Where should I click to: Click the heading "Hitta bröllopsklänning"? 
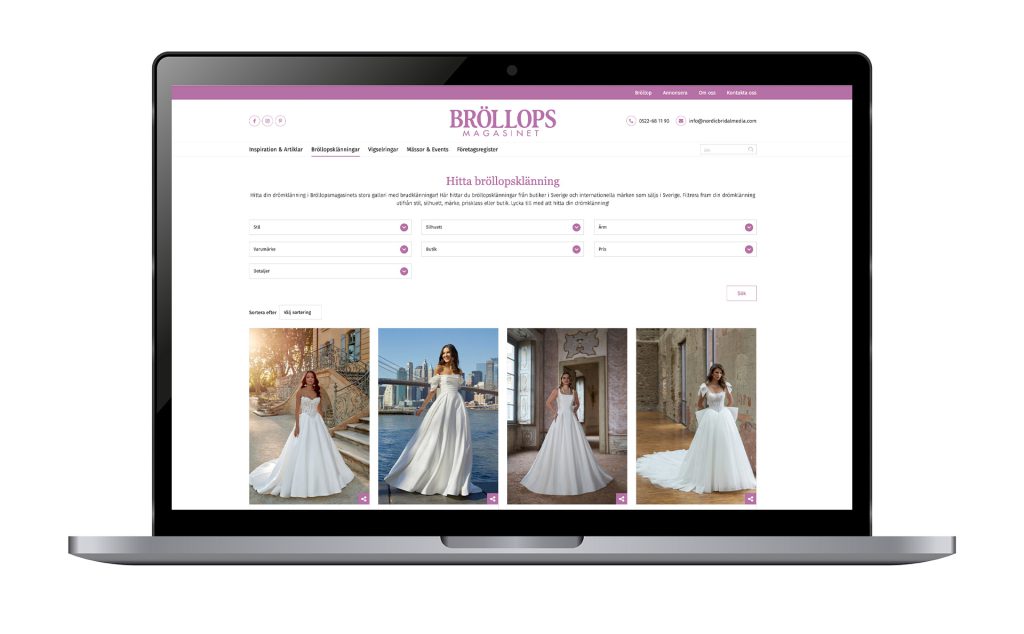click(503, 181)
